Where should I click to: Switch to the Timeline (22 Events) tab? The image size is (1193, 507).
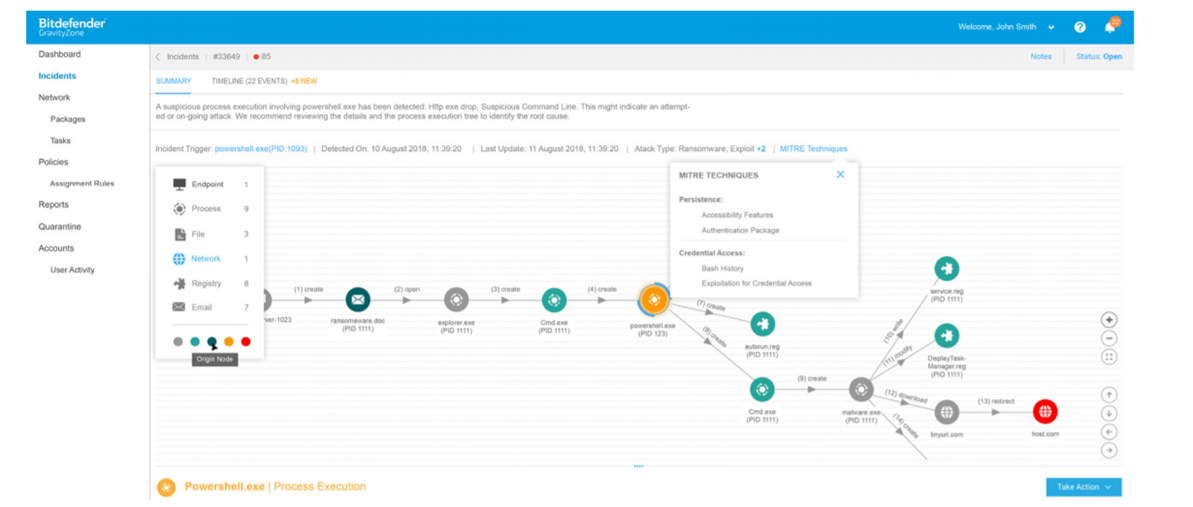click(x=249, y=81)
